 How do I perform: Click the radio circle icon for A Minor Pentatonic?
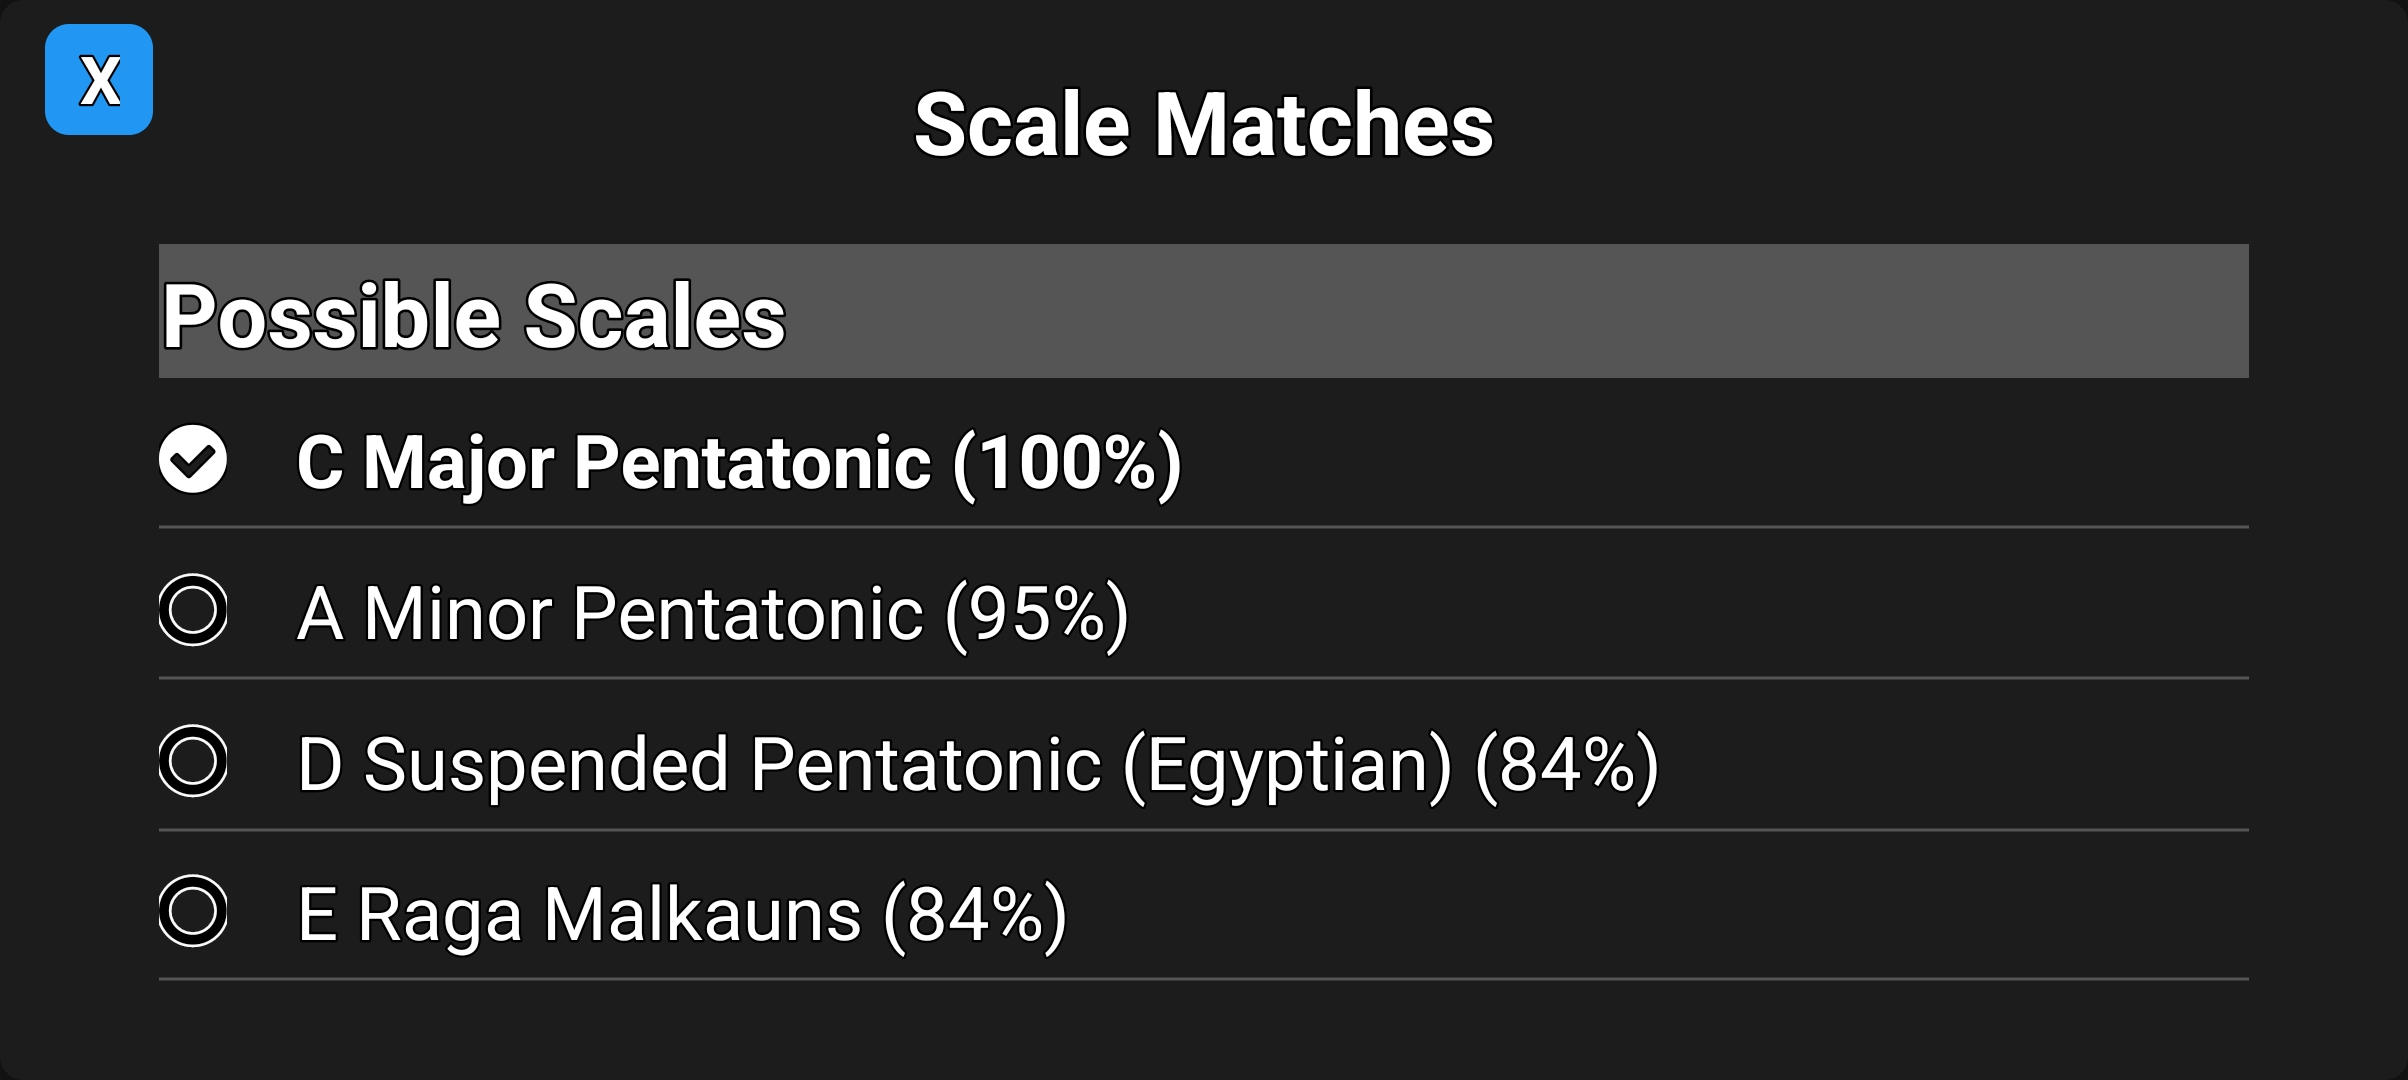[193, 612]
